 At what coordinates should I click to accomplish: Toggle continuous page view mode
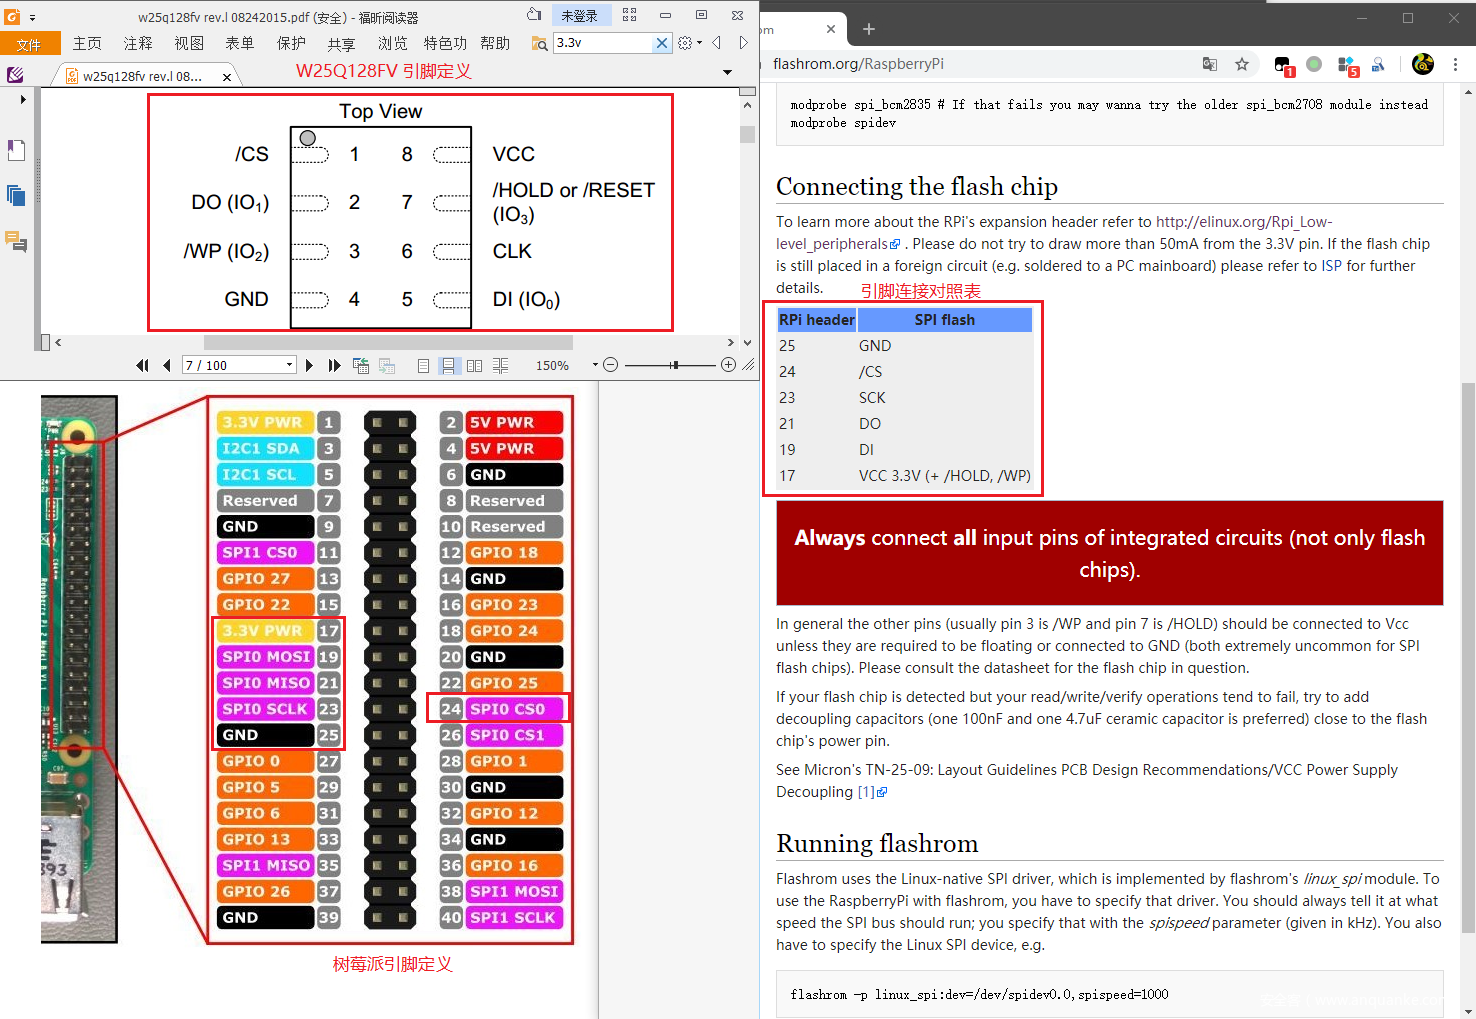(x=449, y=366)
